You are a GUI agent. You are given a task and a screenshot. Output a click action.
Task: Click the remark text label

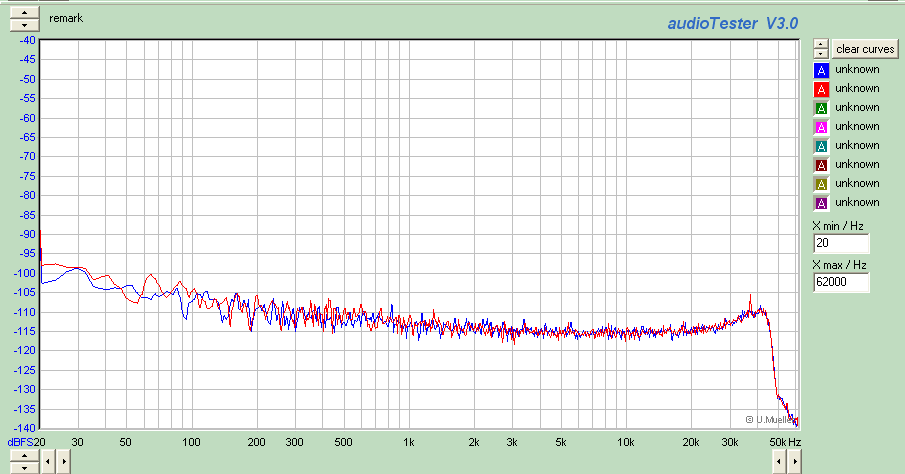[x=66, y=18]
